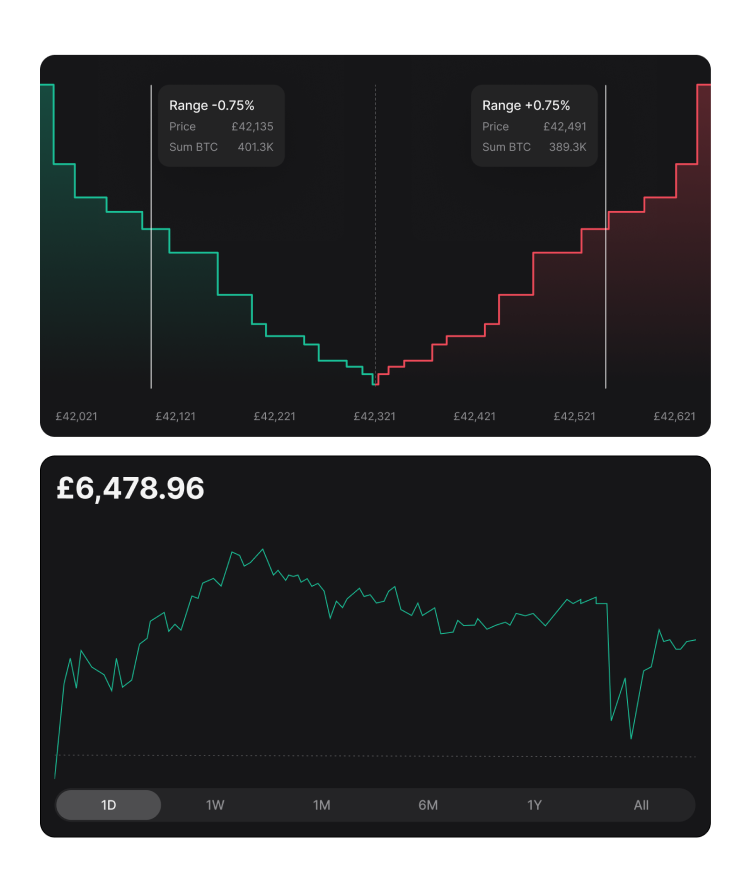Show the All time range
The width and height of the screenshot is (750, 892).
point(641,805)
